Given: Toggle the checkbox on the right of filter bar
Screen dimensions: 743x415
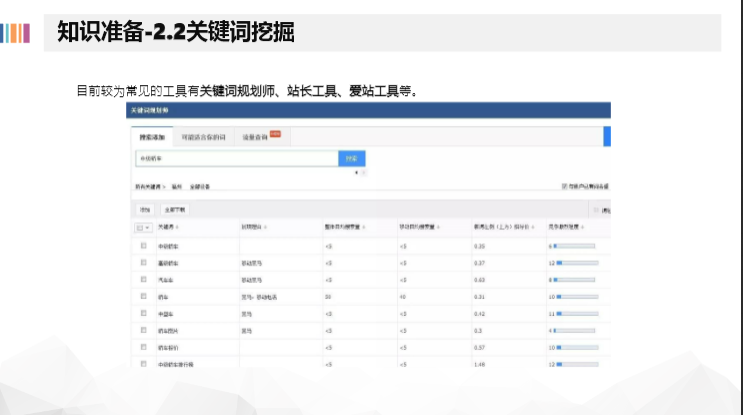Looking at the screenshot, I should point(565,186).
